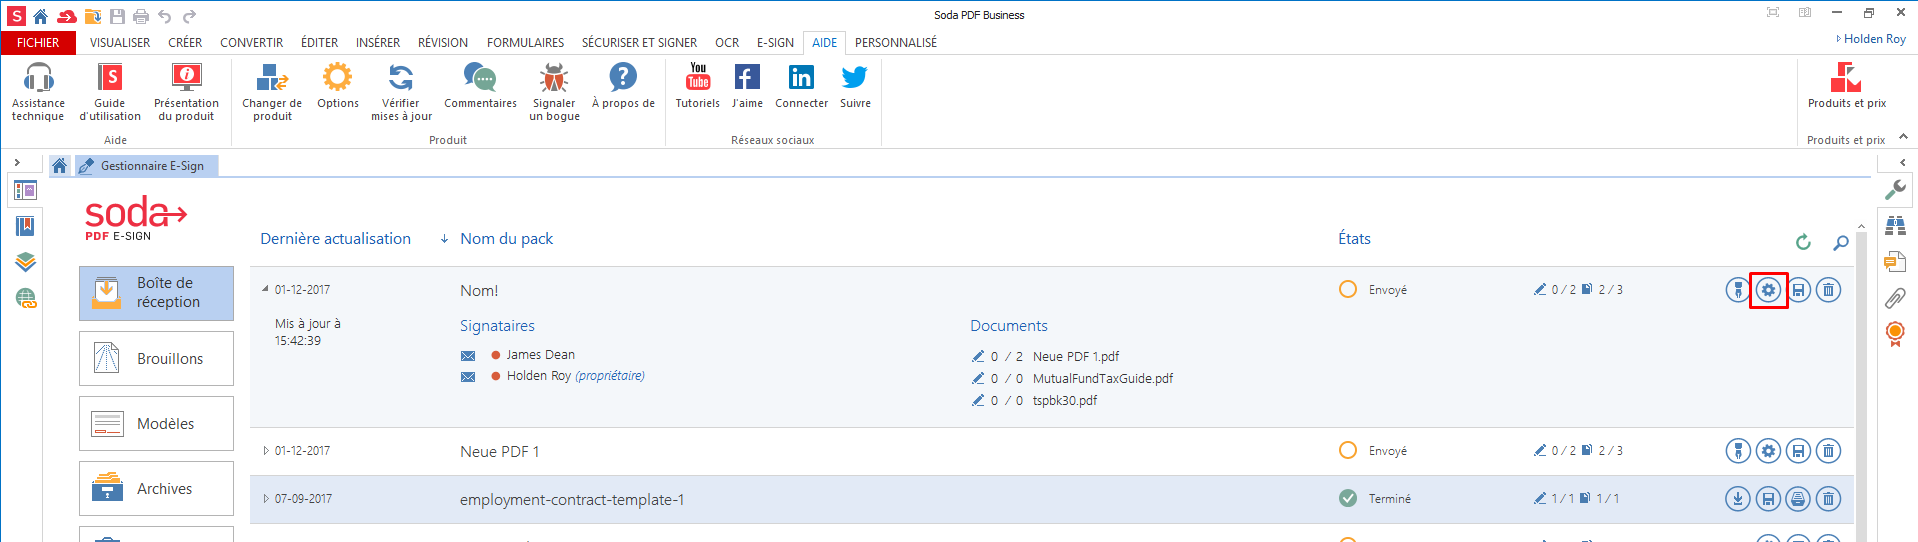Open settings gear for Nom! pack

[x=1768, y=290]
